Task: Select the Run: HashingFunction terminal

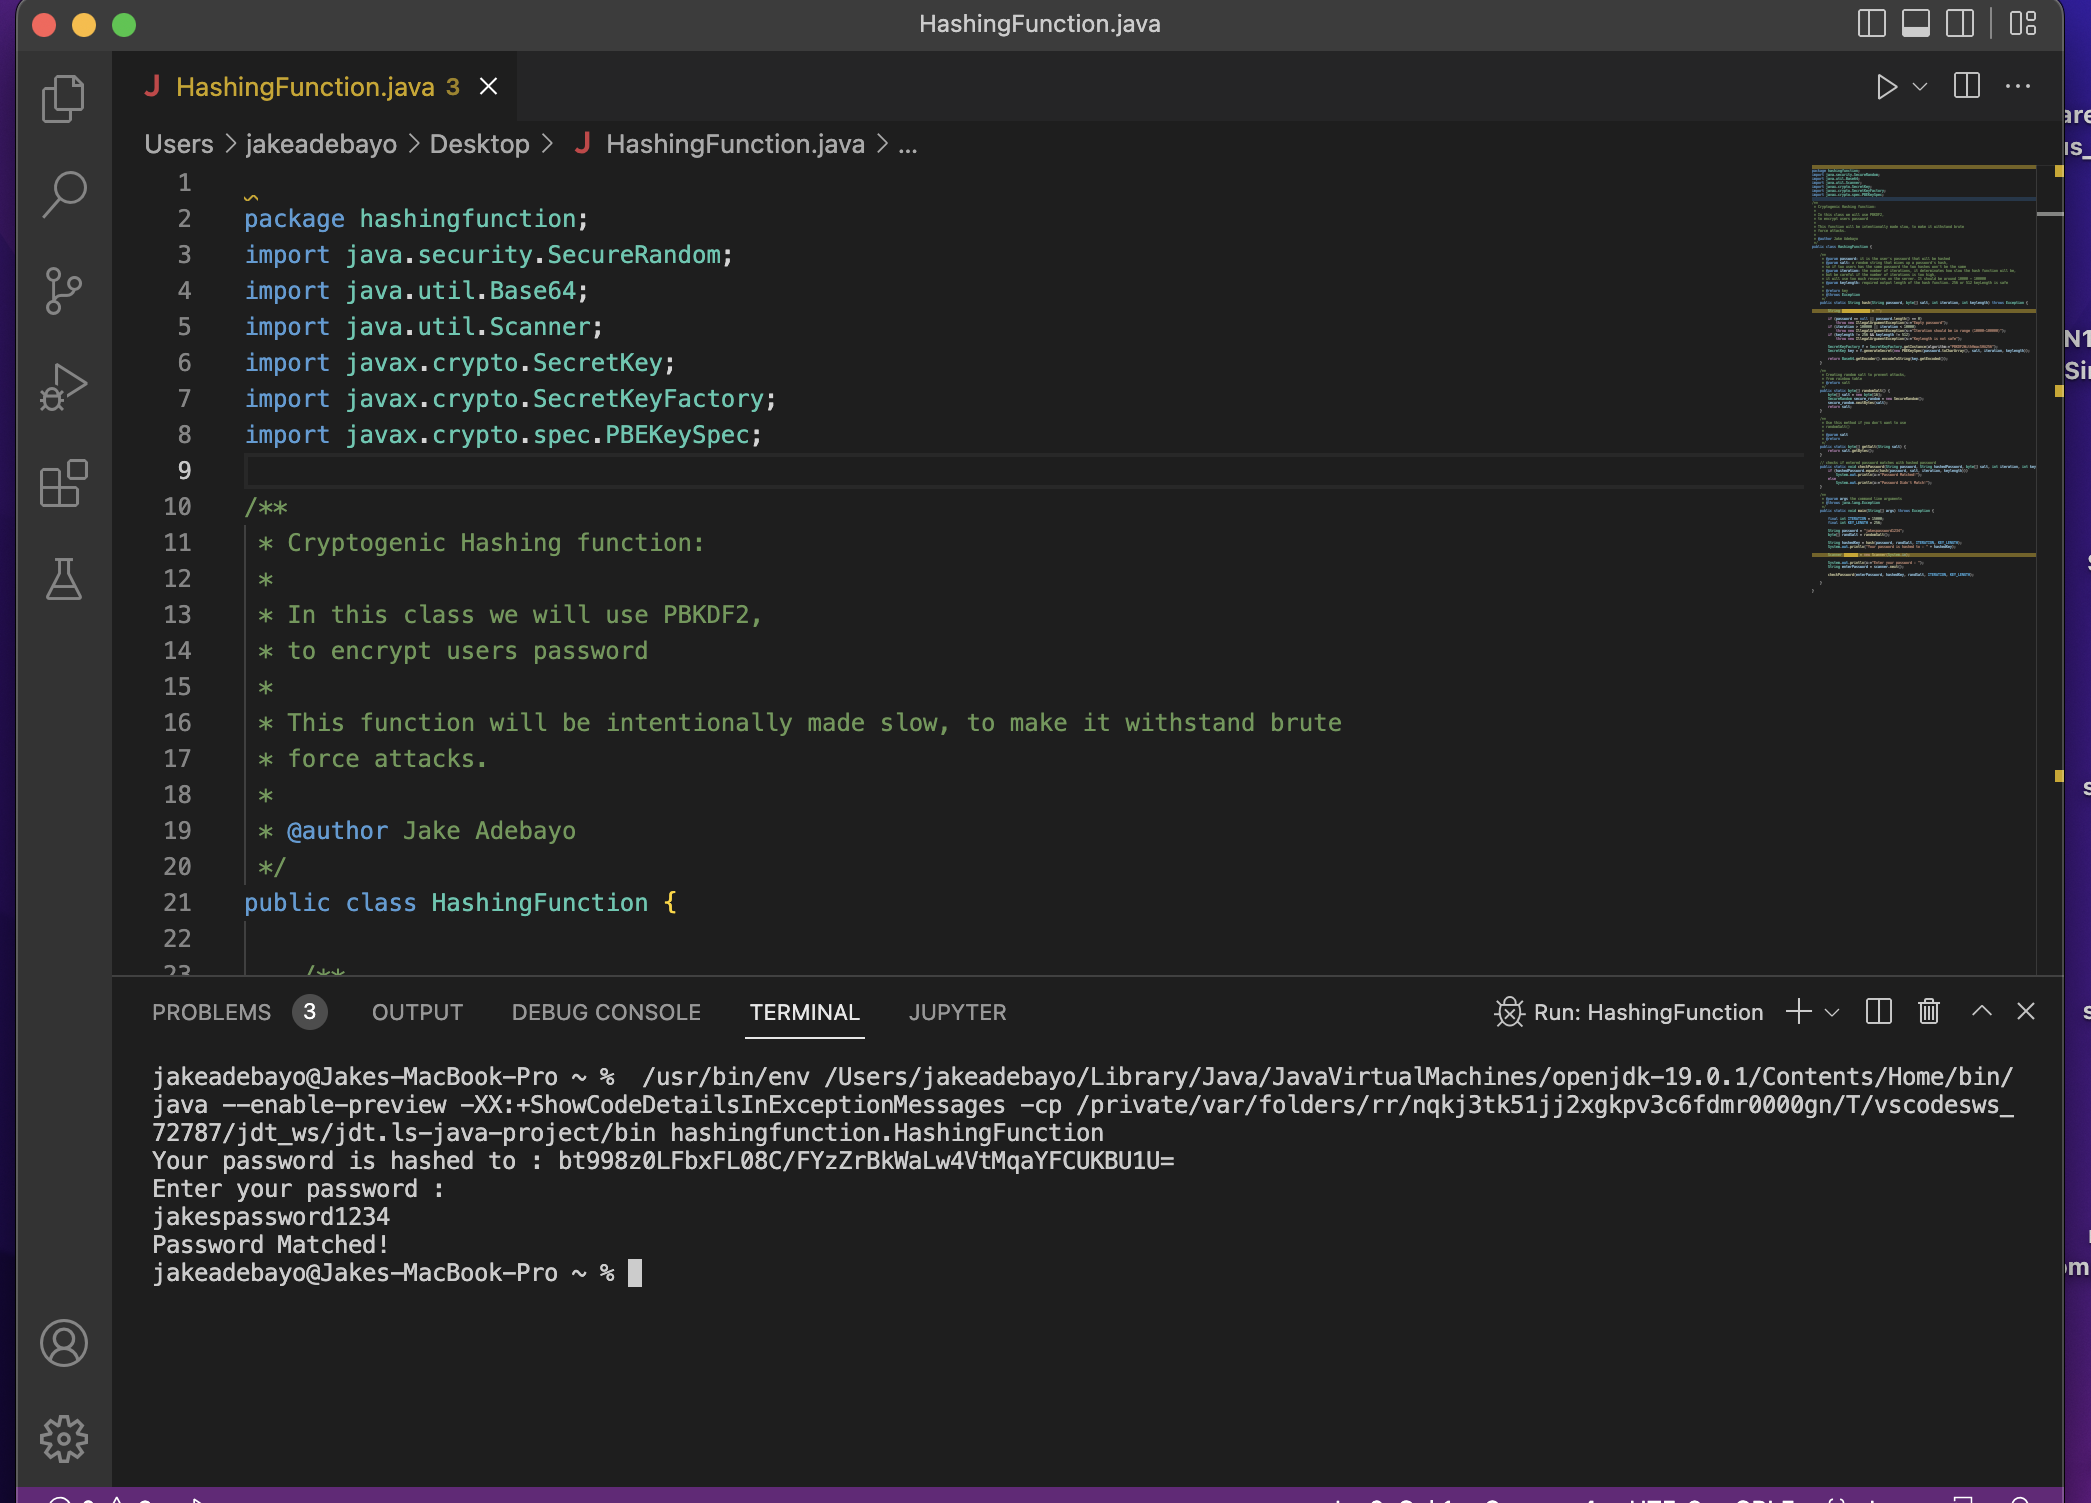Action: coord(1629,1012)
